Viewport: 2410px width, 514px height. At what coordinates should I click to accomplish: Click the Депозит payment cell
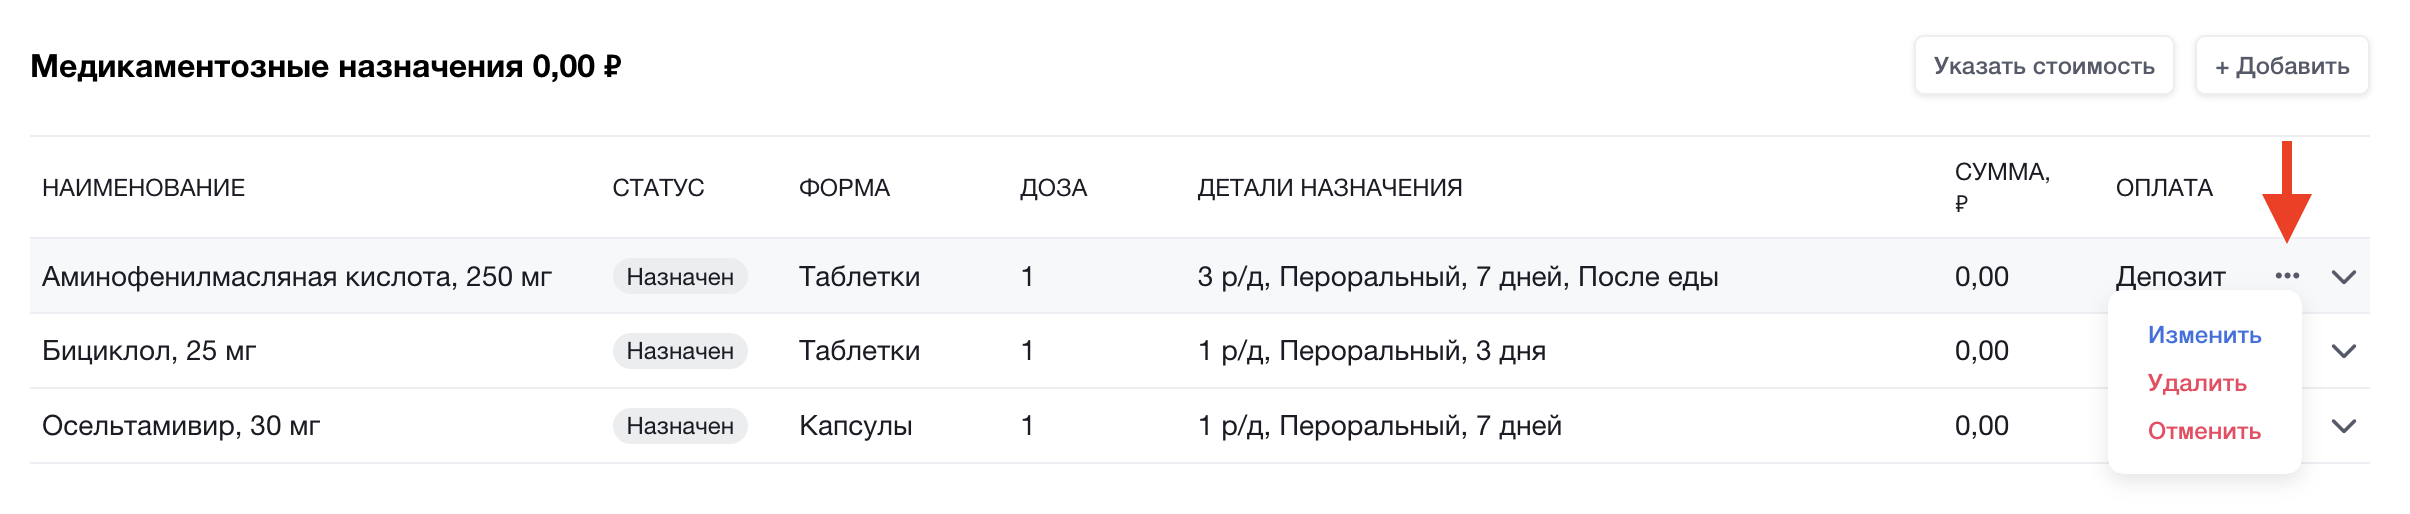(x=2170, y=277)
